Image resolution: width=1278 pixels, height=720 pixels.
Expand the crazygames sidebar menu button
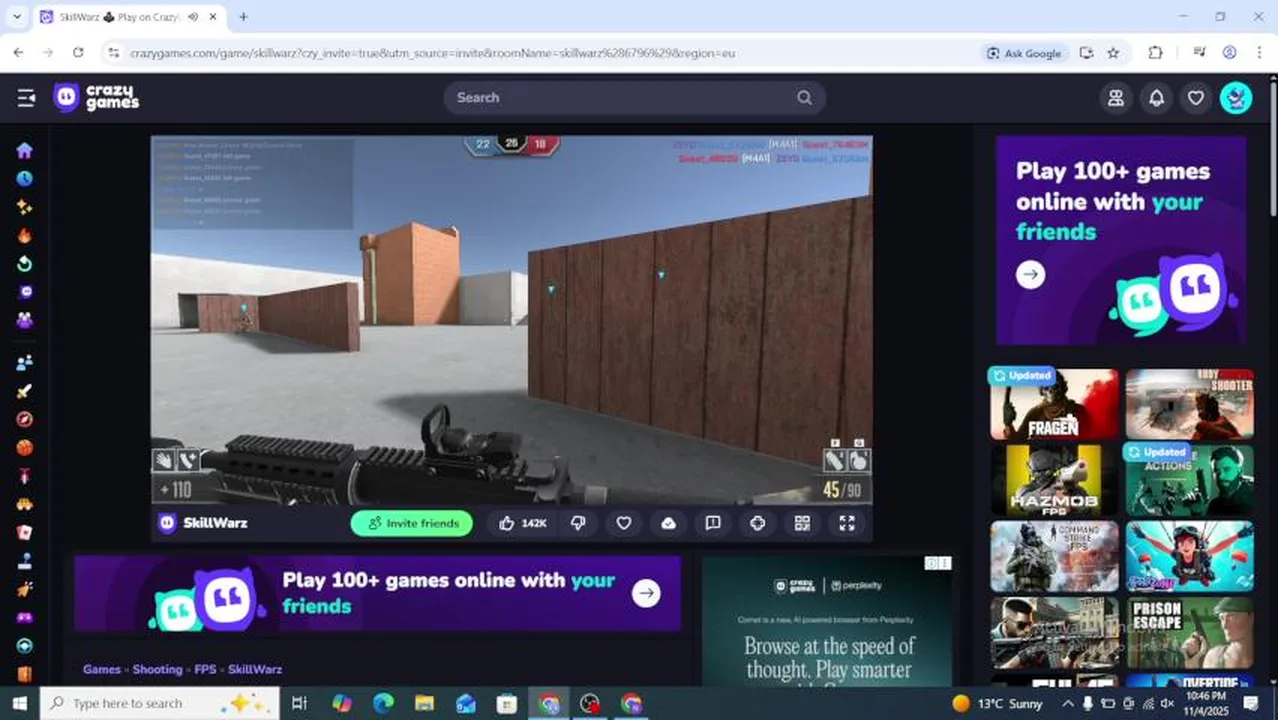[x=26, y=97]
